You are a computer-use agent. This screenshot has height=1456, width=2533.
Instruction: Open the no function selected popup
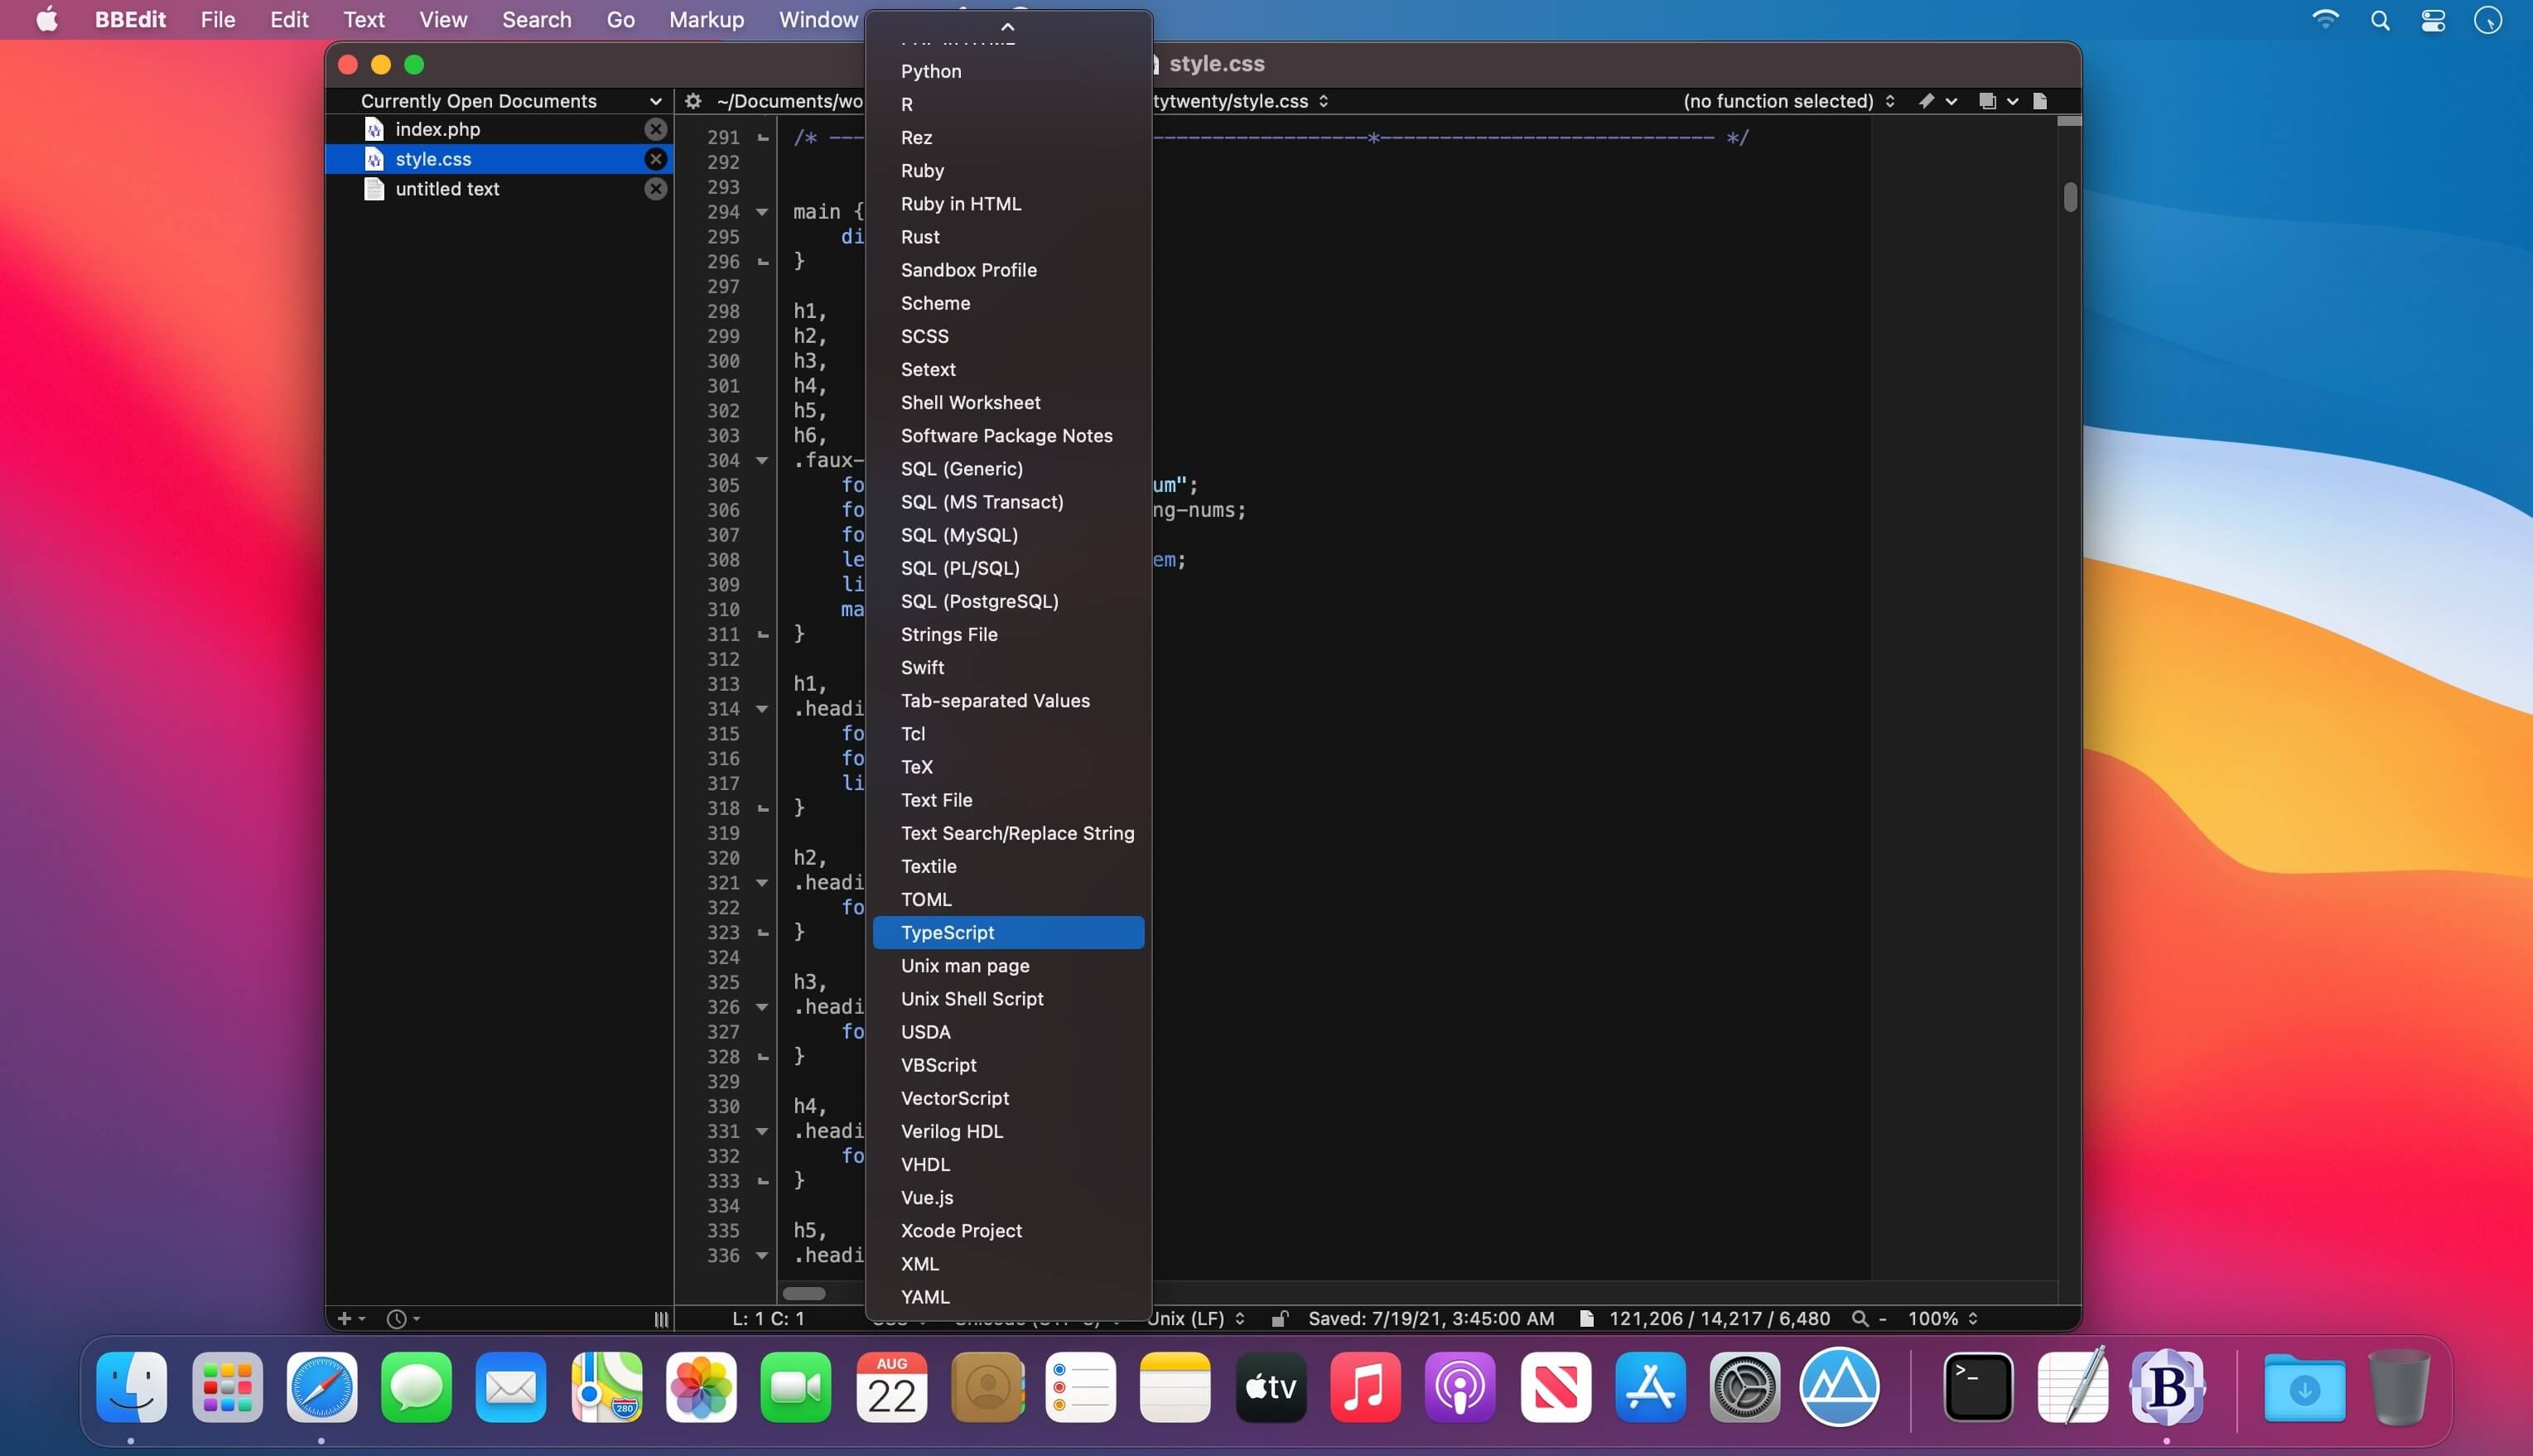coord(1788,101)
